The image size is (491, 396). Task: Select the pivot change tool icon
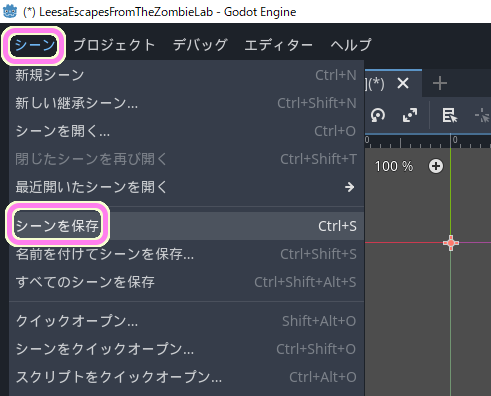coord(483,115)
